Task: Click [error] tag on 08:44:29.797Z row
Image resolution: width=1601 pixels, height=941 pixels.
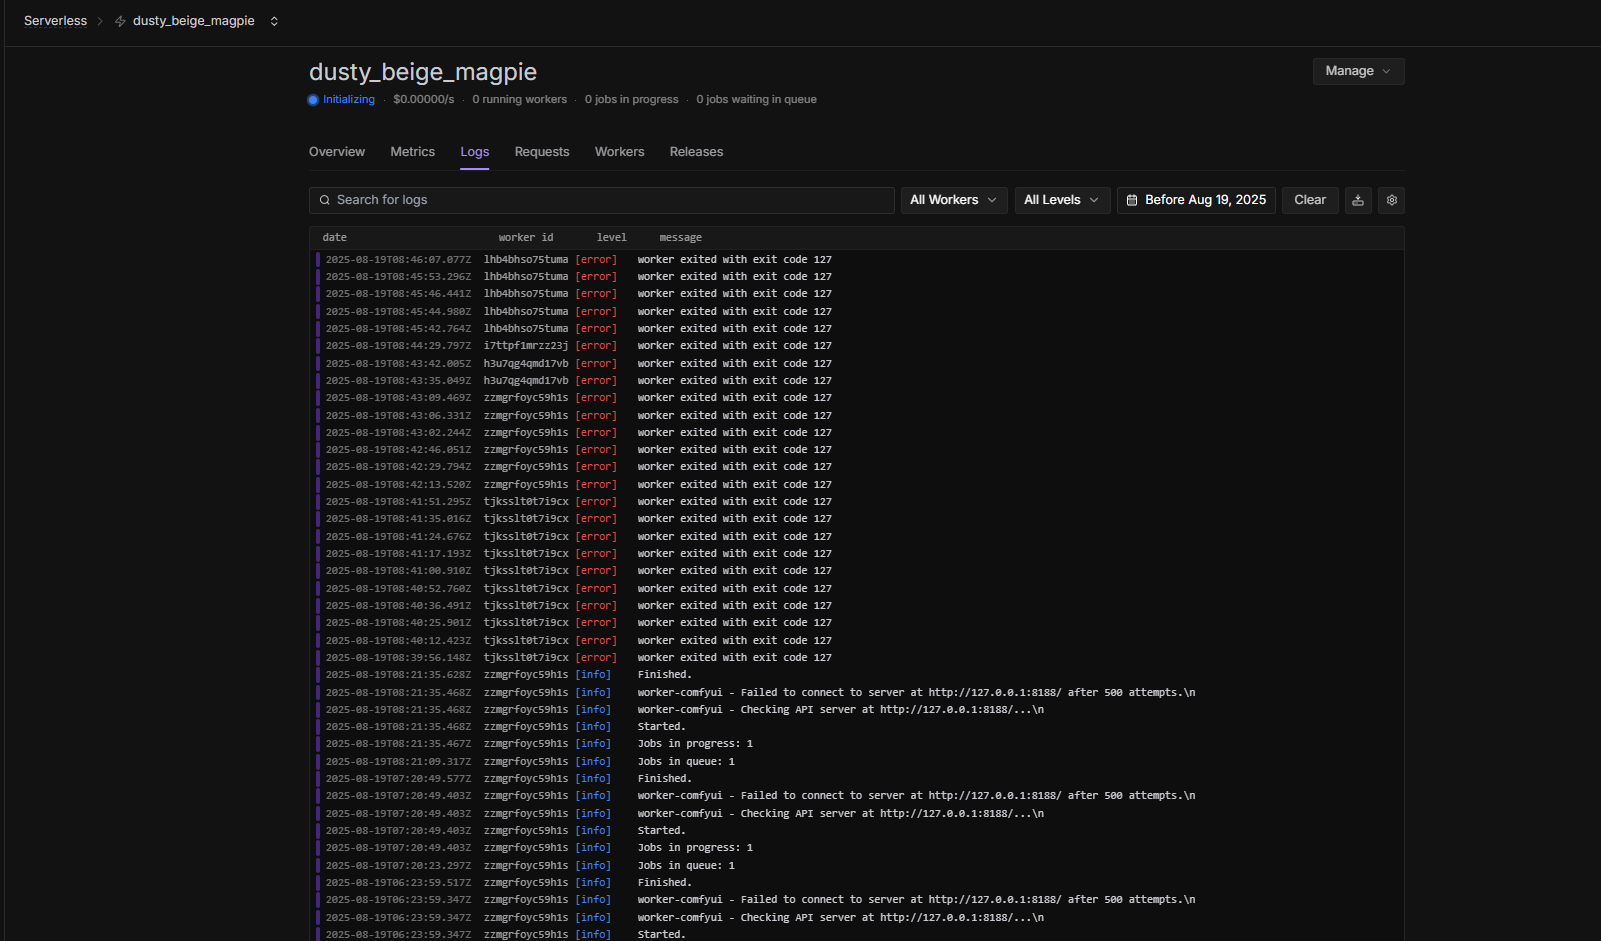Action: (x=596, y=346)
